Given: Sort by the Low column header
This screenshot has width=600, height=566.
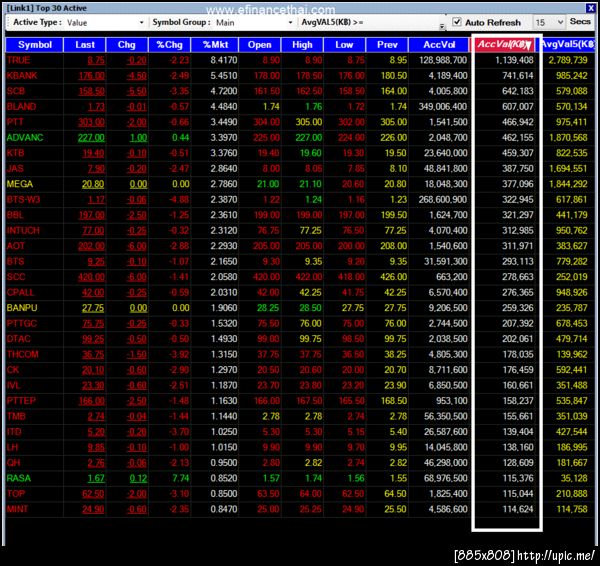Looking at the screenshot, I should [344, 45].
